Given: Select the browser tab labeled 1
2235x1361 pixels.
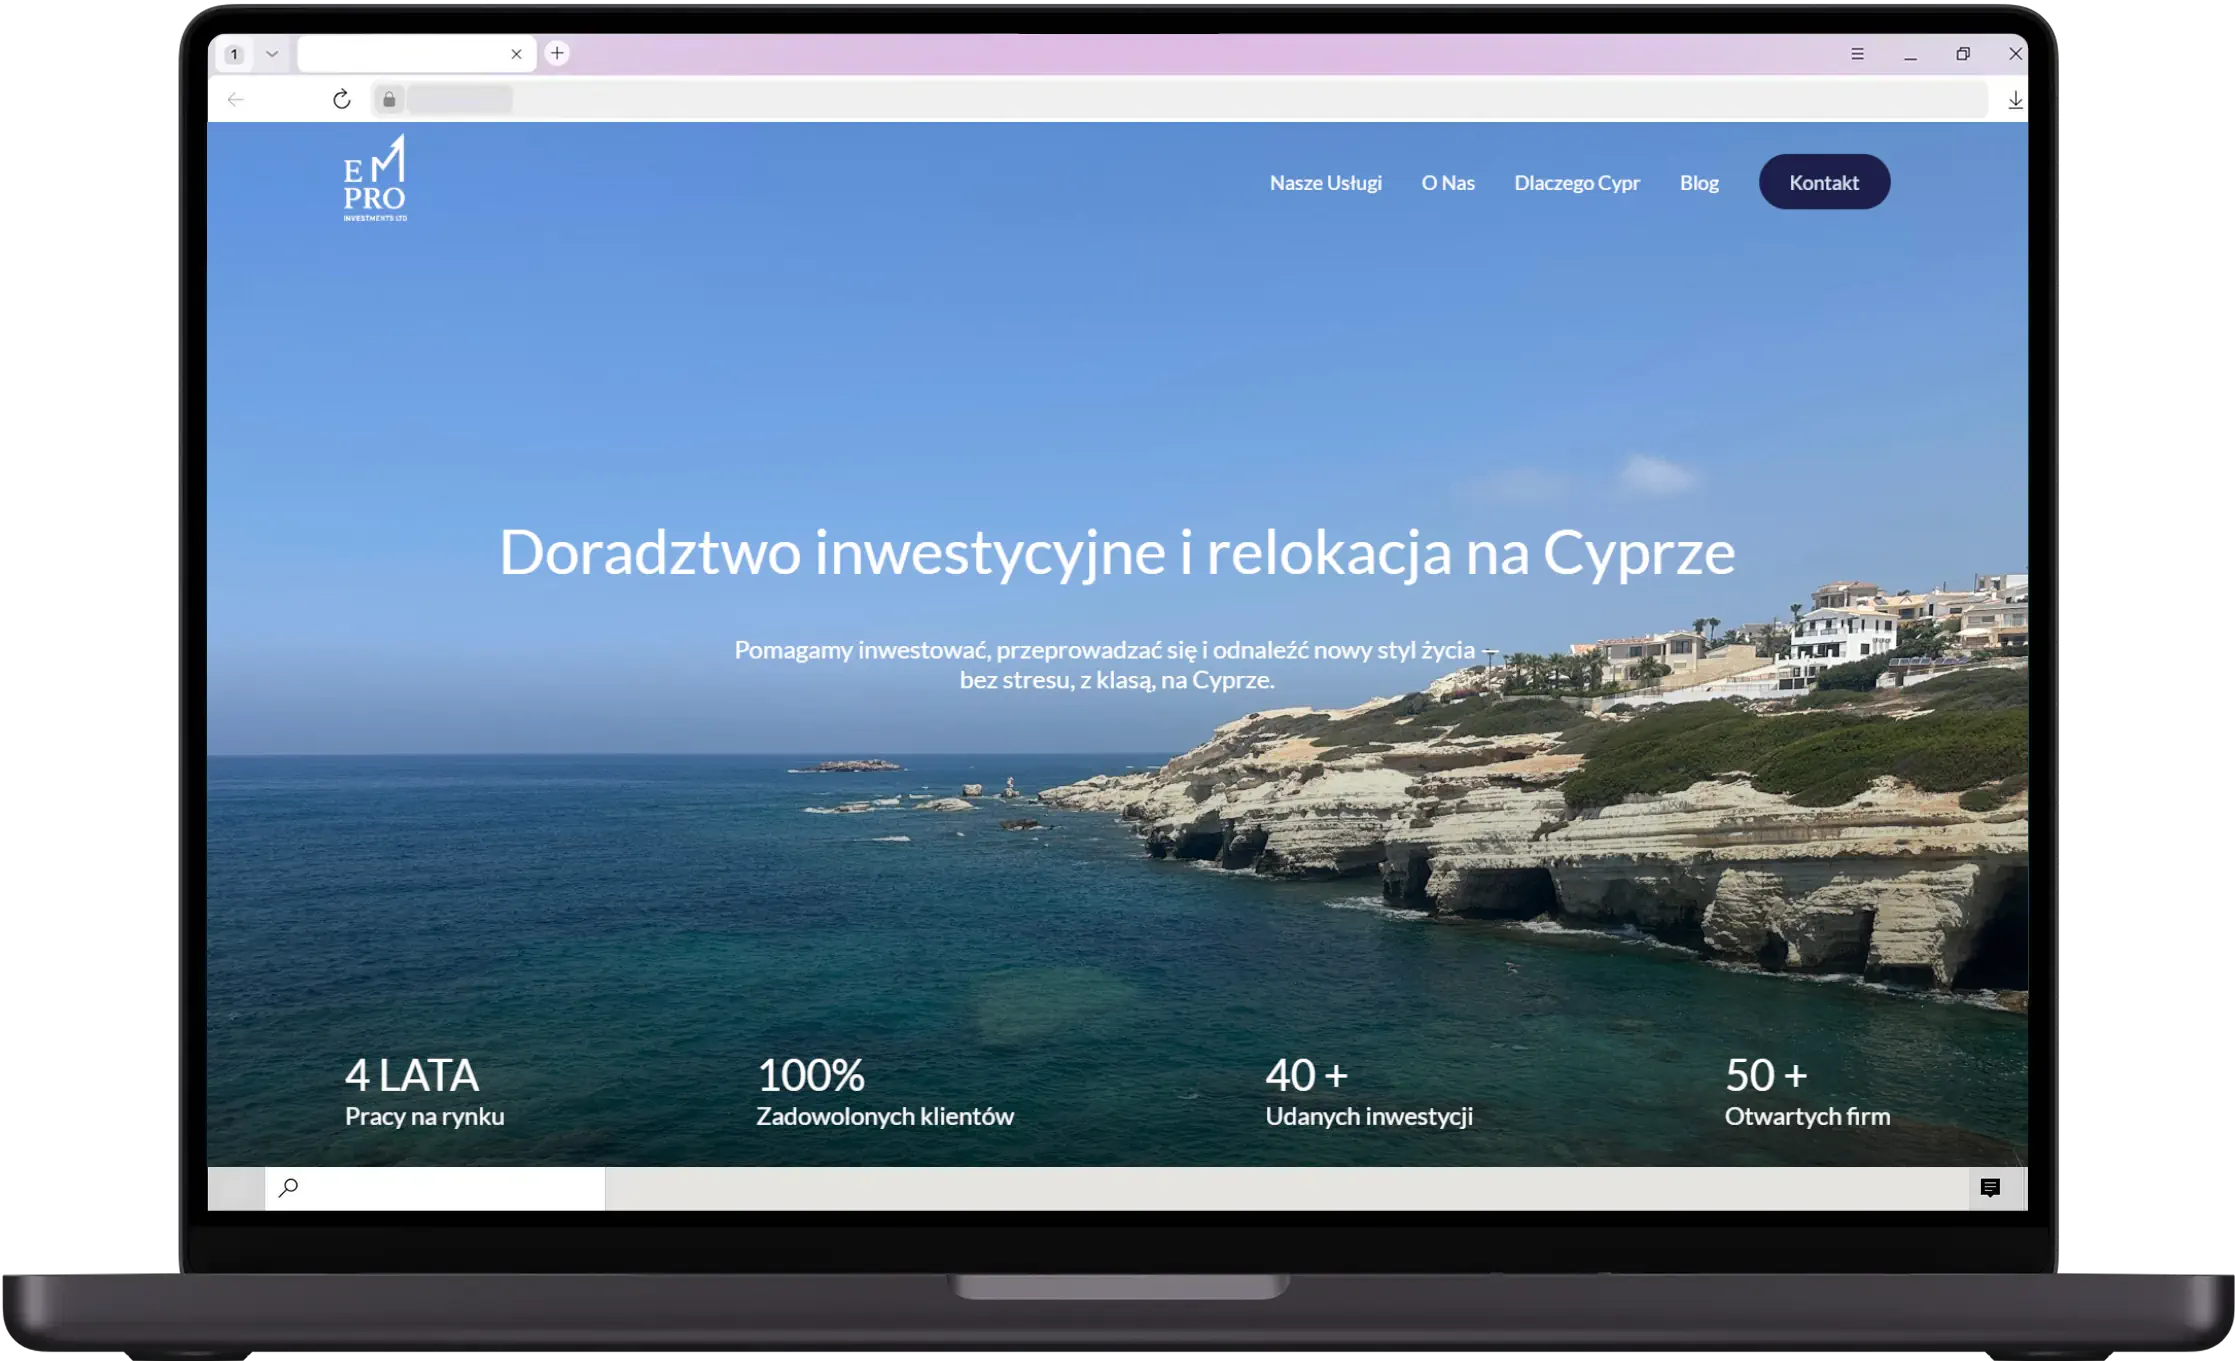Looking at the screenshot, I should (236, 54).
